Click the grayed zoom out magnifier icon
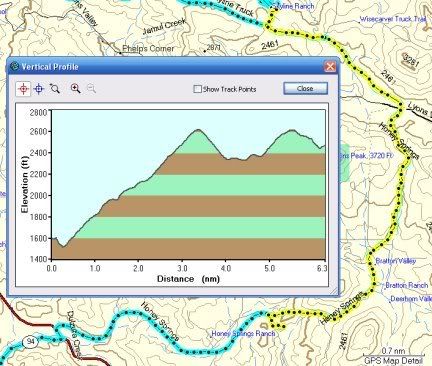 pos(91,88)
